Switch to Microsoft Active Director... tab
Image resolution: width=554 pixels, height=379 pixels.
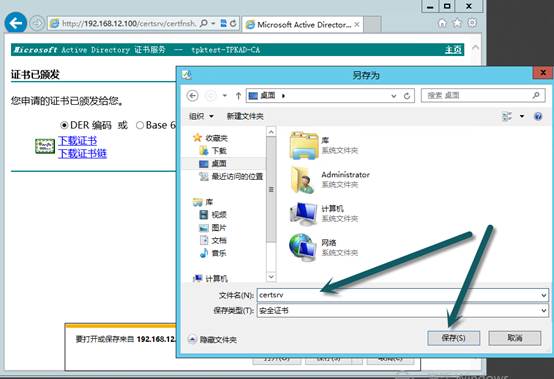click(x=303, y=24)
